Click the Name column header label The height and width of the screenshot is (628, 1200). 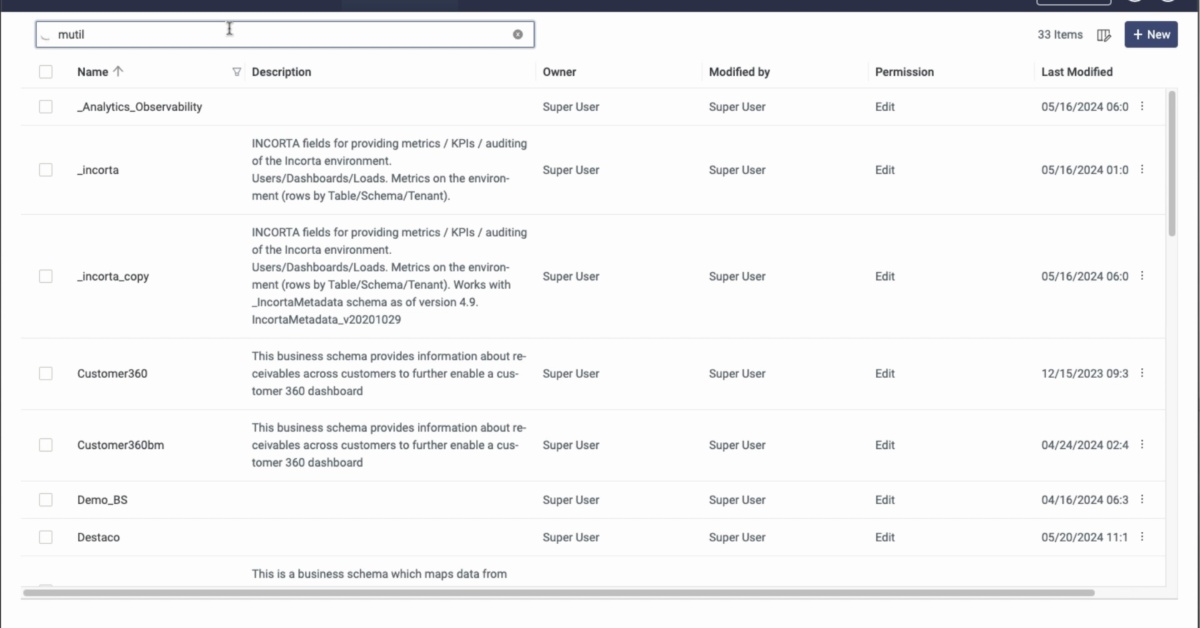pos(92,72)
